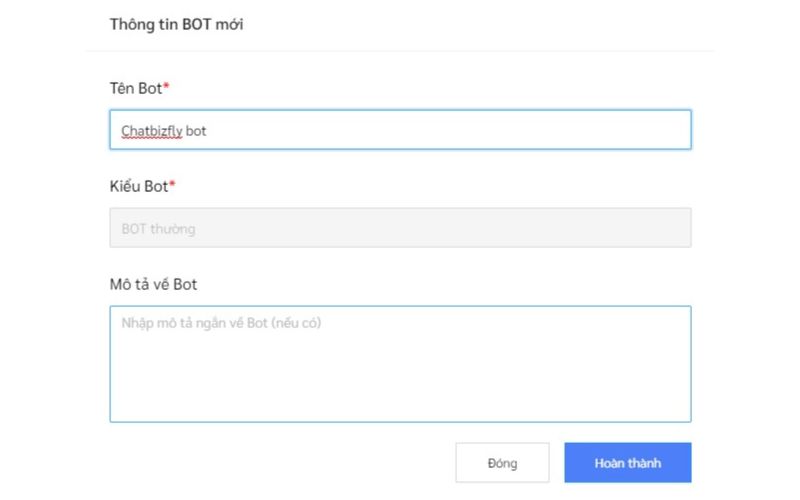This screenshot has width=800, height=500.
Task: Click the Tên Bot name input field
Action: pos(400,130)
